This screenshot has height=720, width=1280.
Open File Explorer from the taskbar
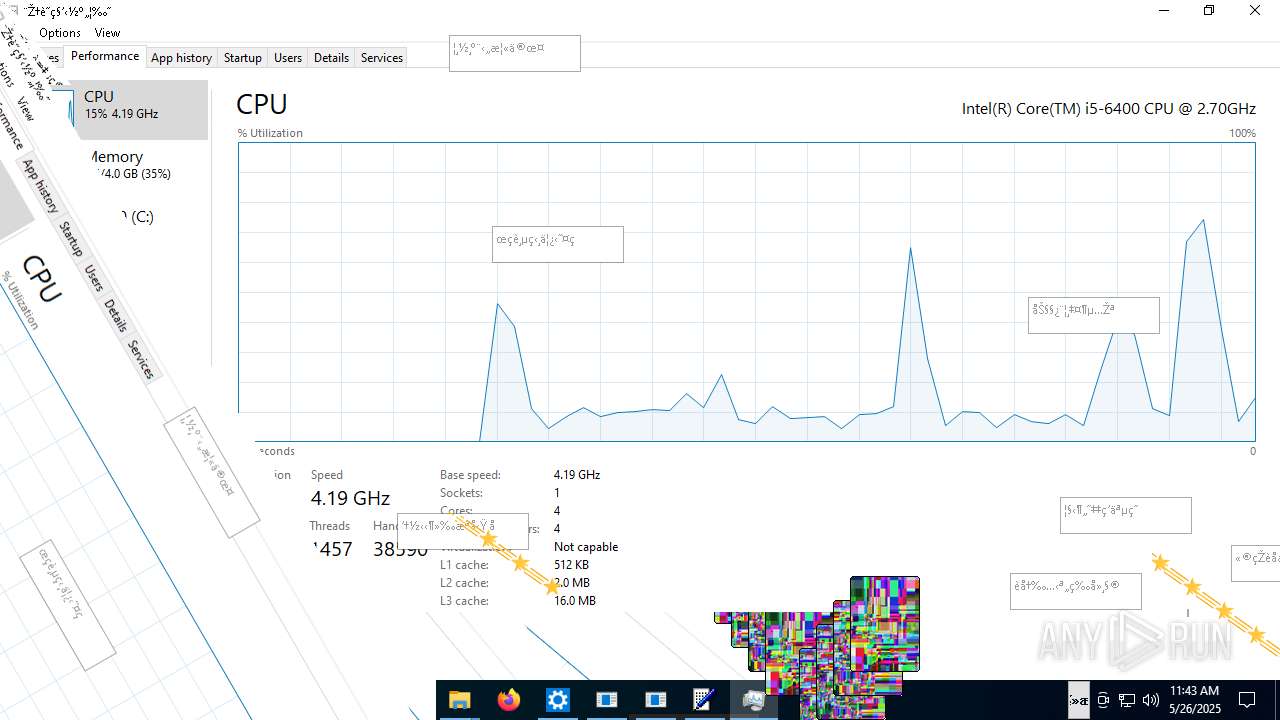(x=459, y=700)
